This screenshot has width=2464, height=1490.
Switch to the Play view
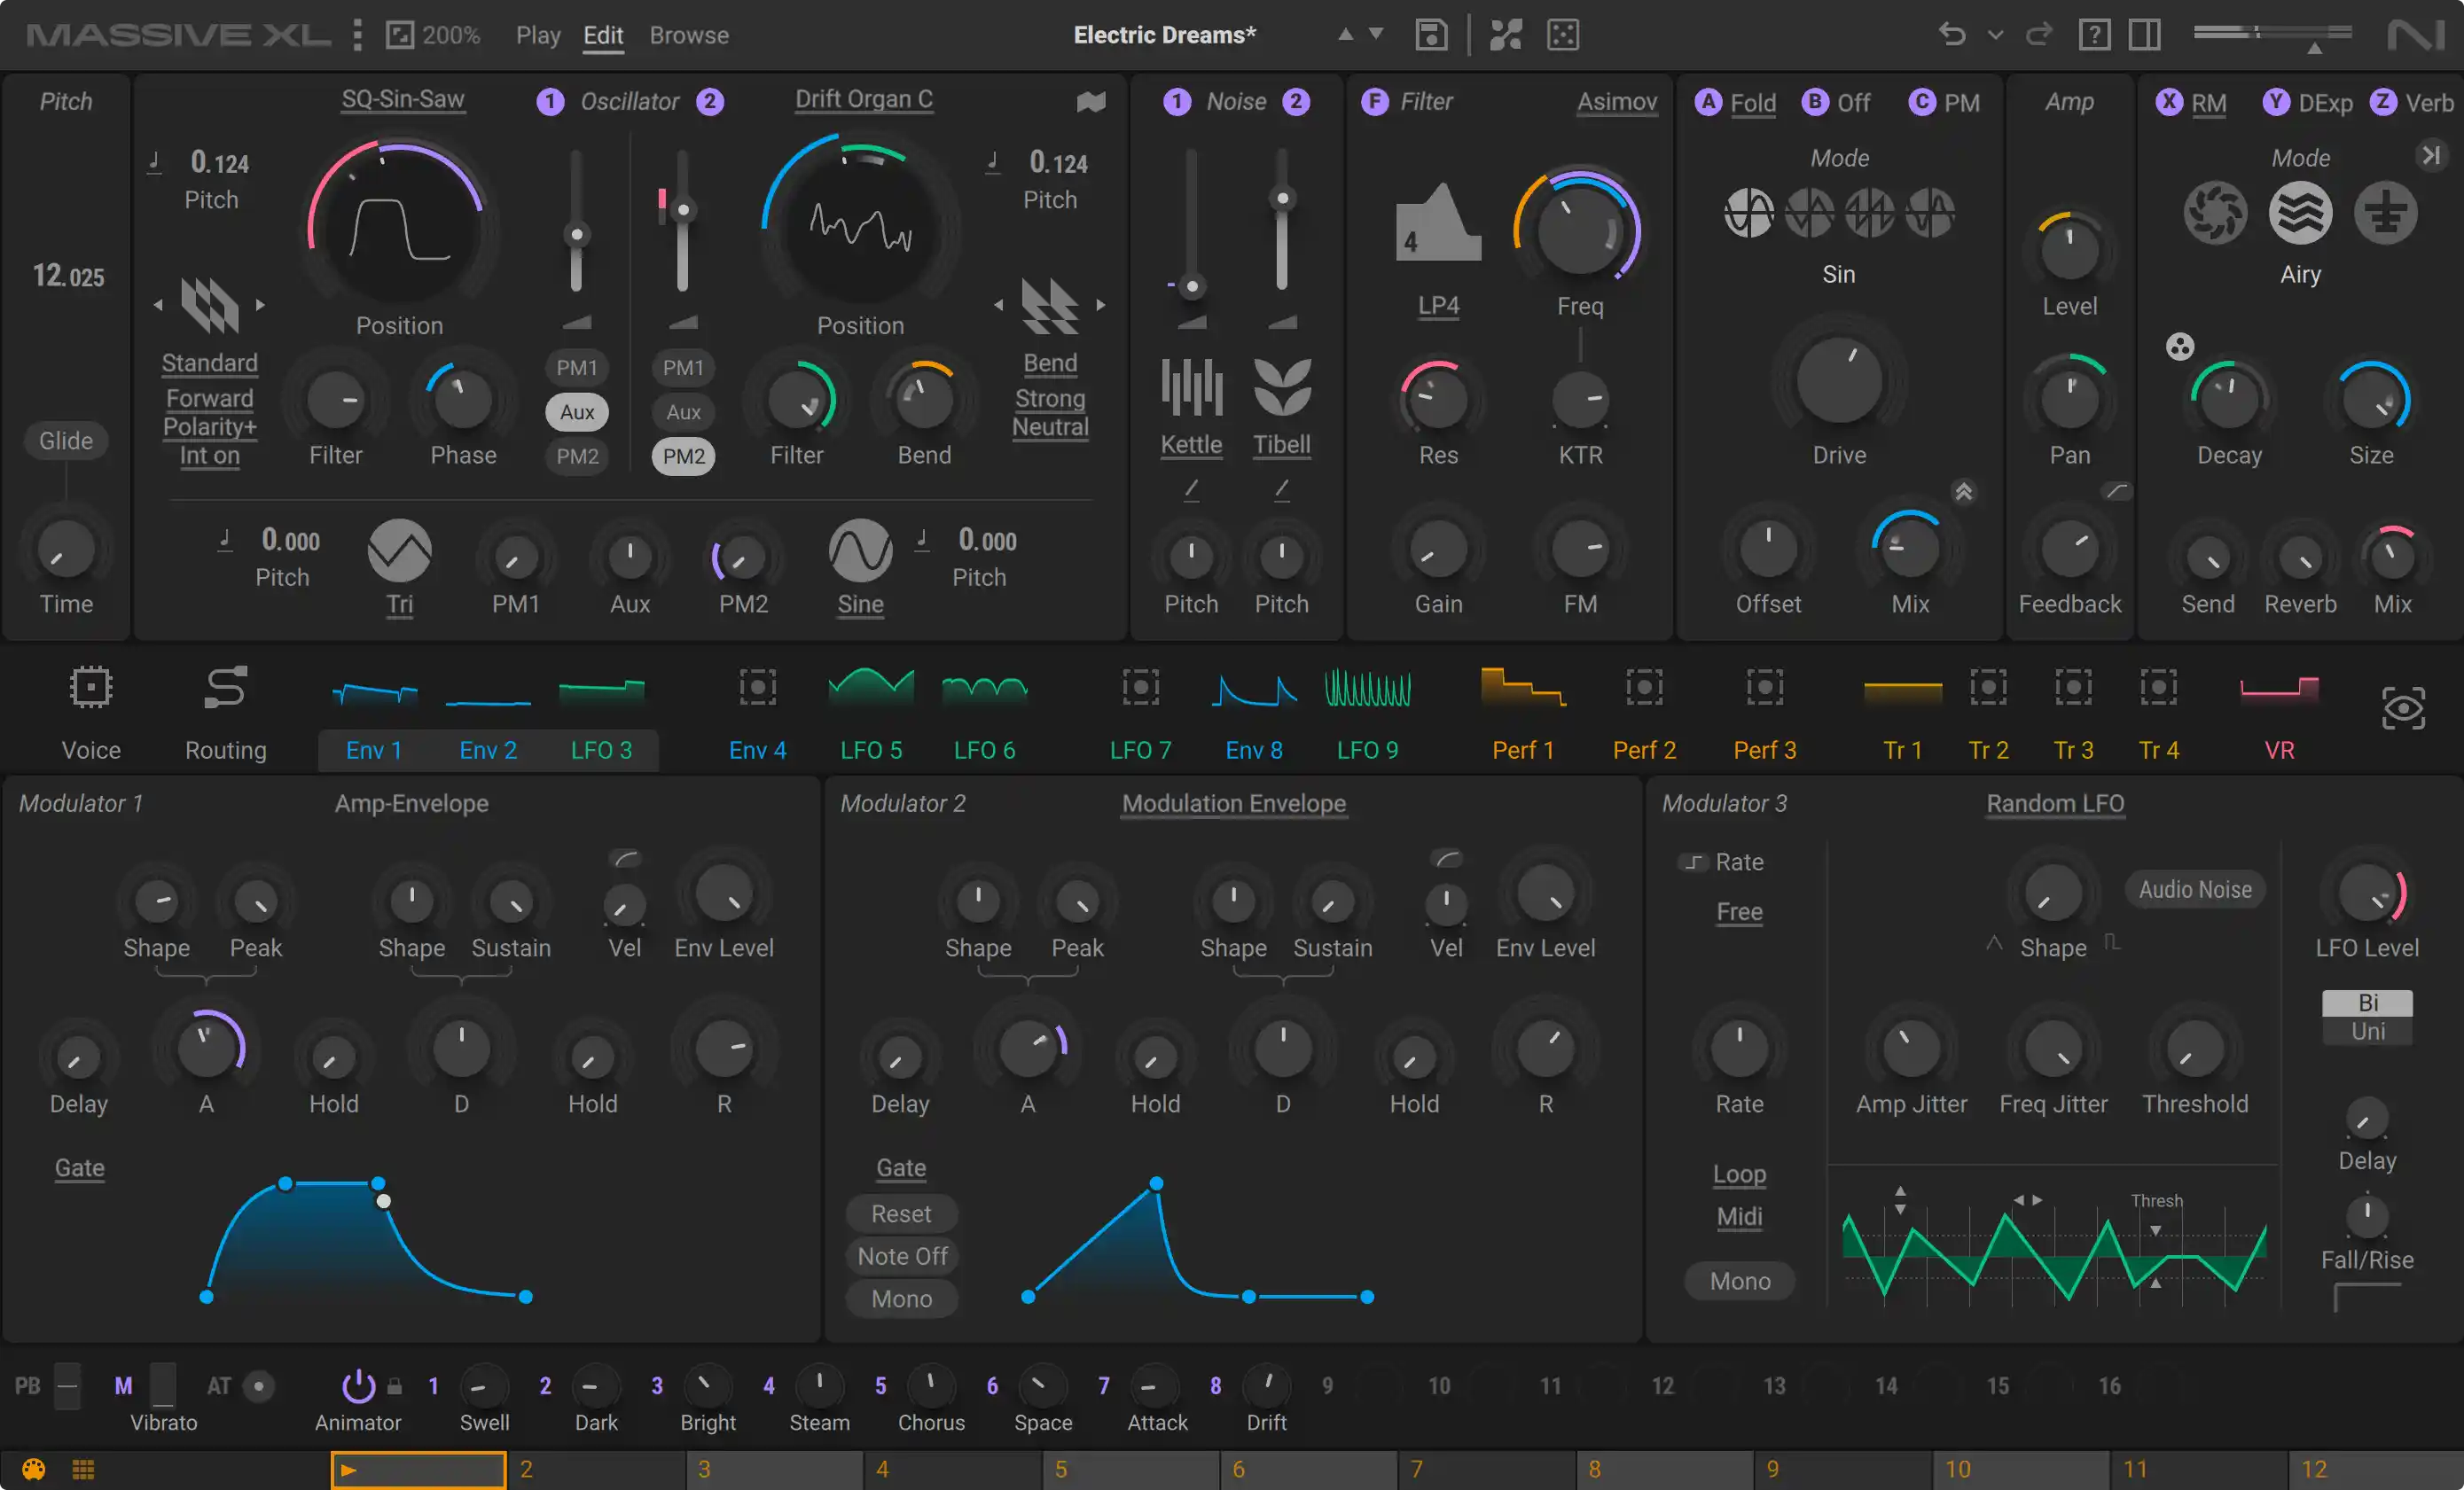click(538, 35)
